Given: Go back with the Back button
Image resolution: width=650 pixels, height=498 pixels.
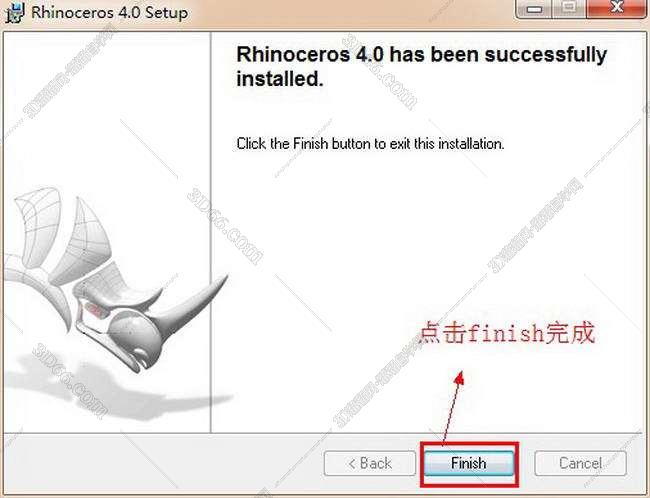Looking at the screenshot, I should click(370, 463).
